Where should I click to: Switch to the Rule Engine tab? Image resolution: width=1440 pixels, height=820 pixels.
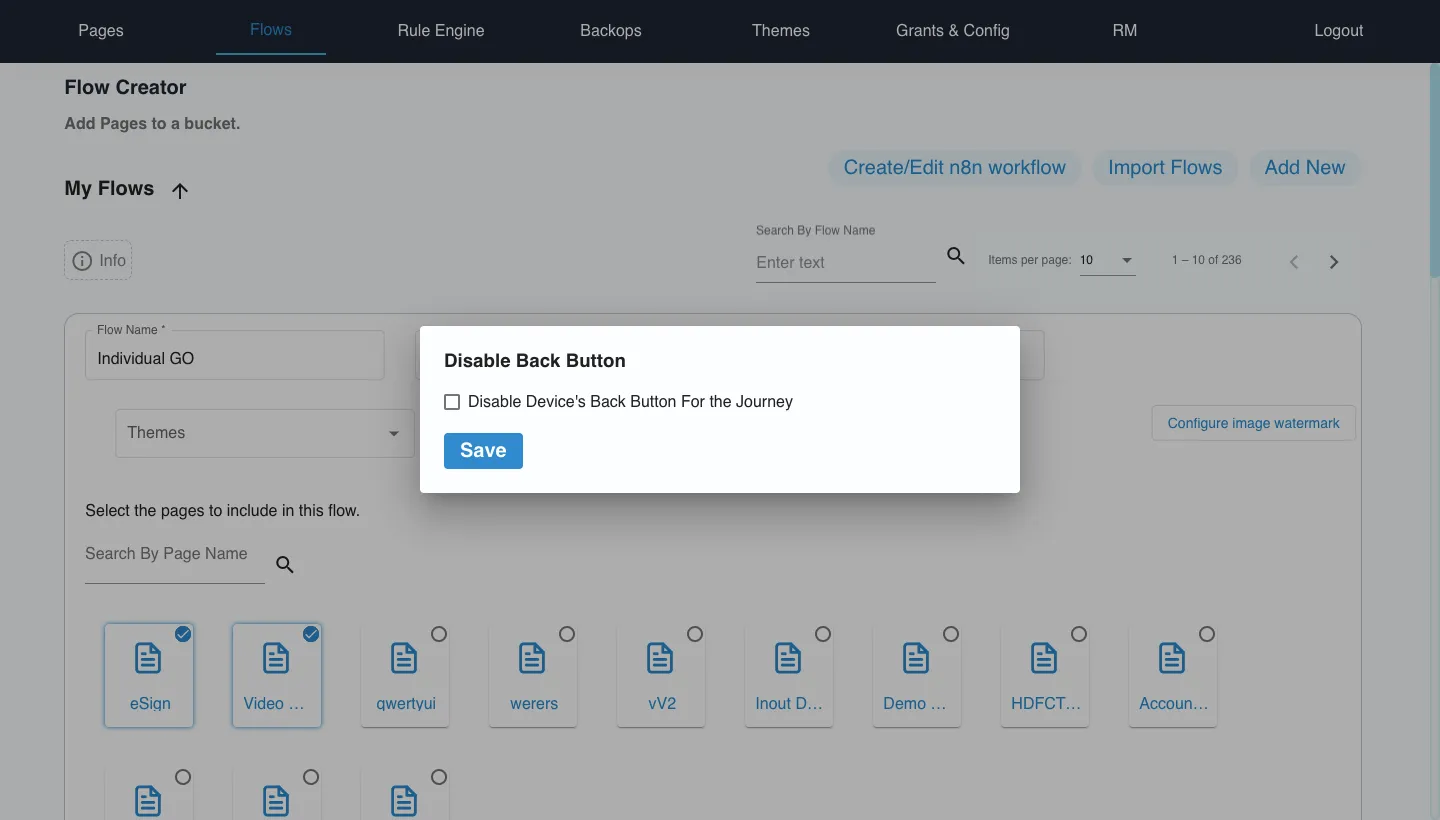click(x=441, y=30)
